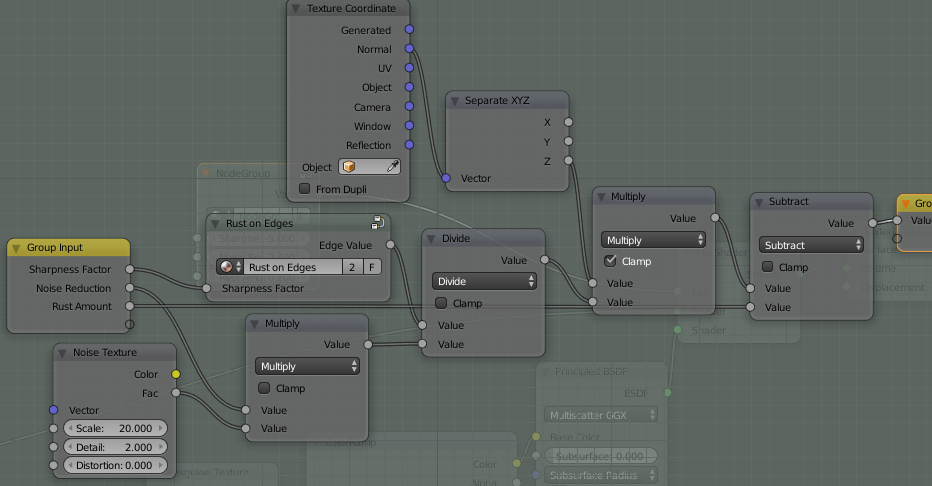Screen dimensions: 932x486
Task: Select the Group Input node by its title
Action: [55, 247]
